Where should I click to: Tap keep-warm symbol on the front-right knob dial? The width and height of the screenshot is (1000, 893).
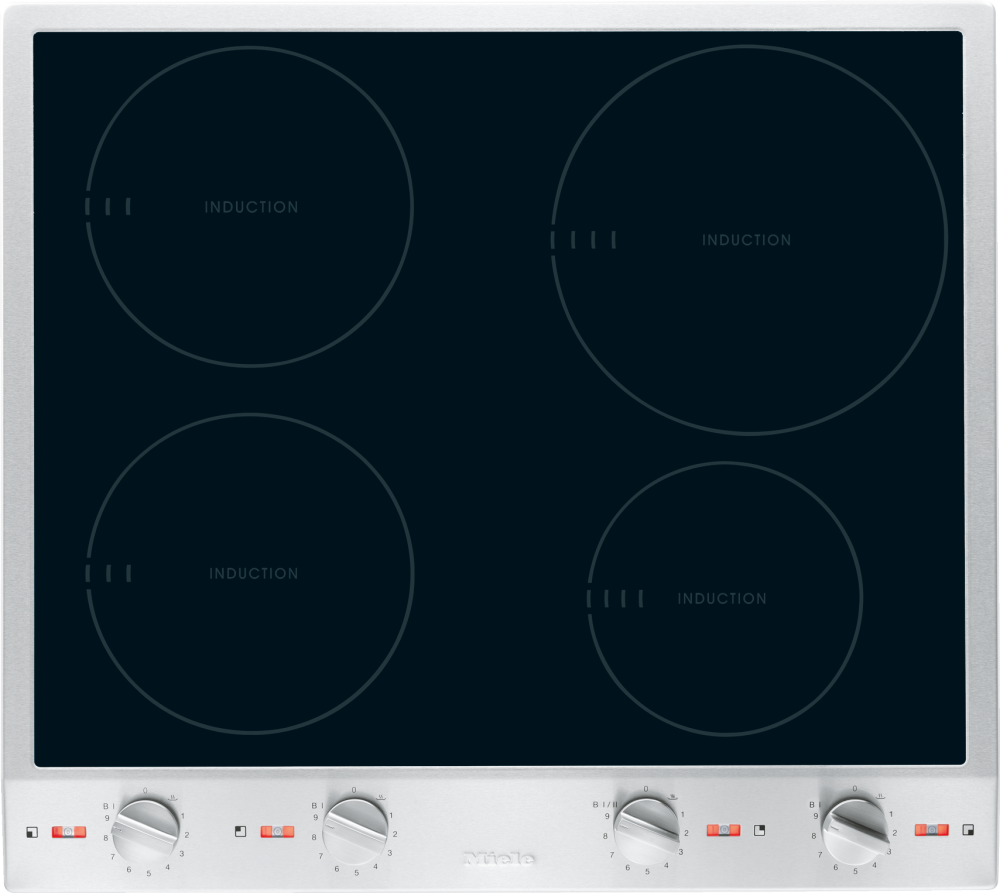(879, 796)
